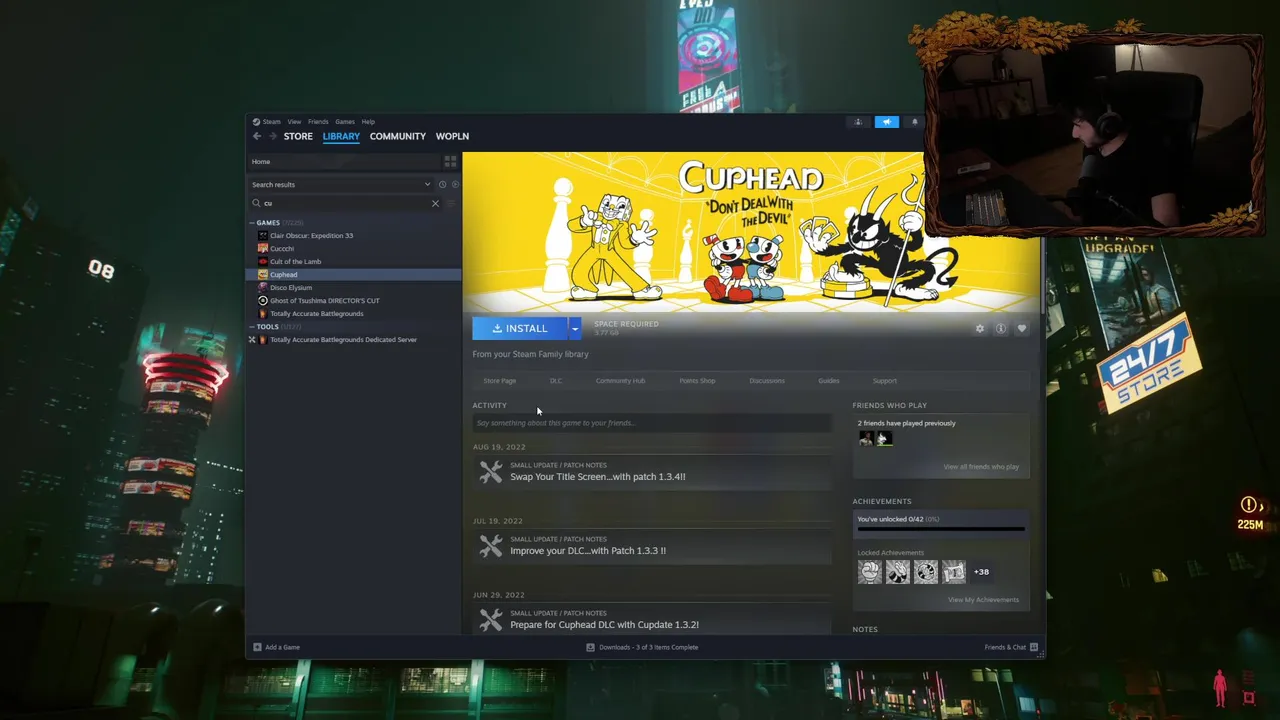Switch to the COMMUNITY tab

[x=398, y=136]
